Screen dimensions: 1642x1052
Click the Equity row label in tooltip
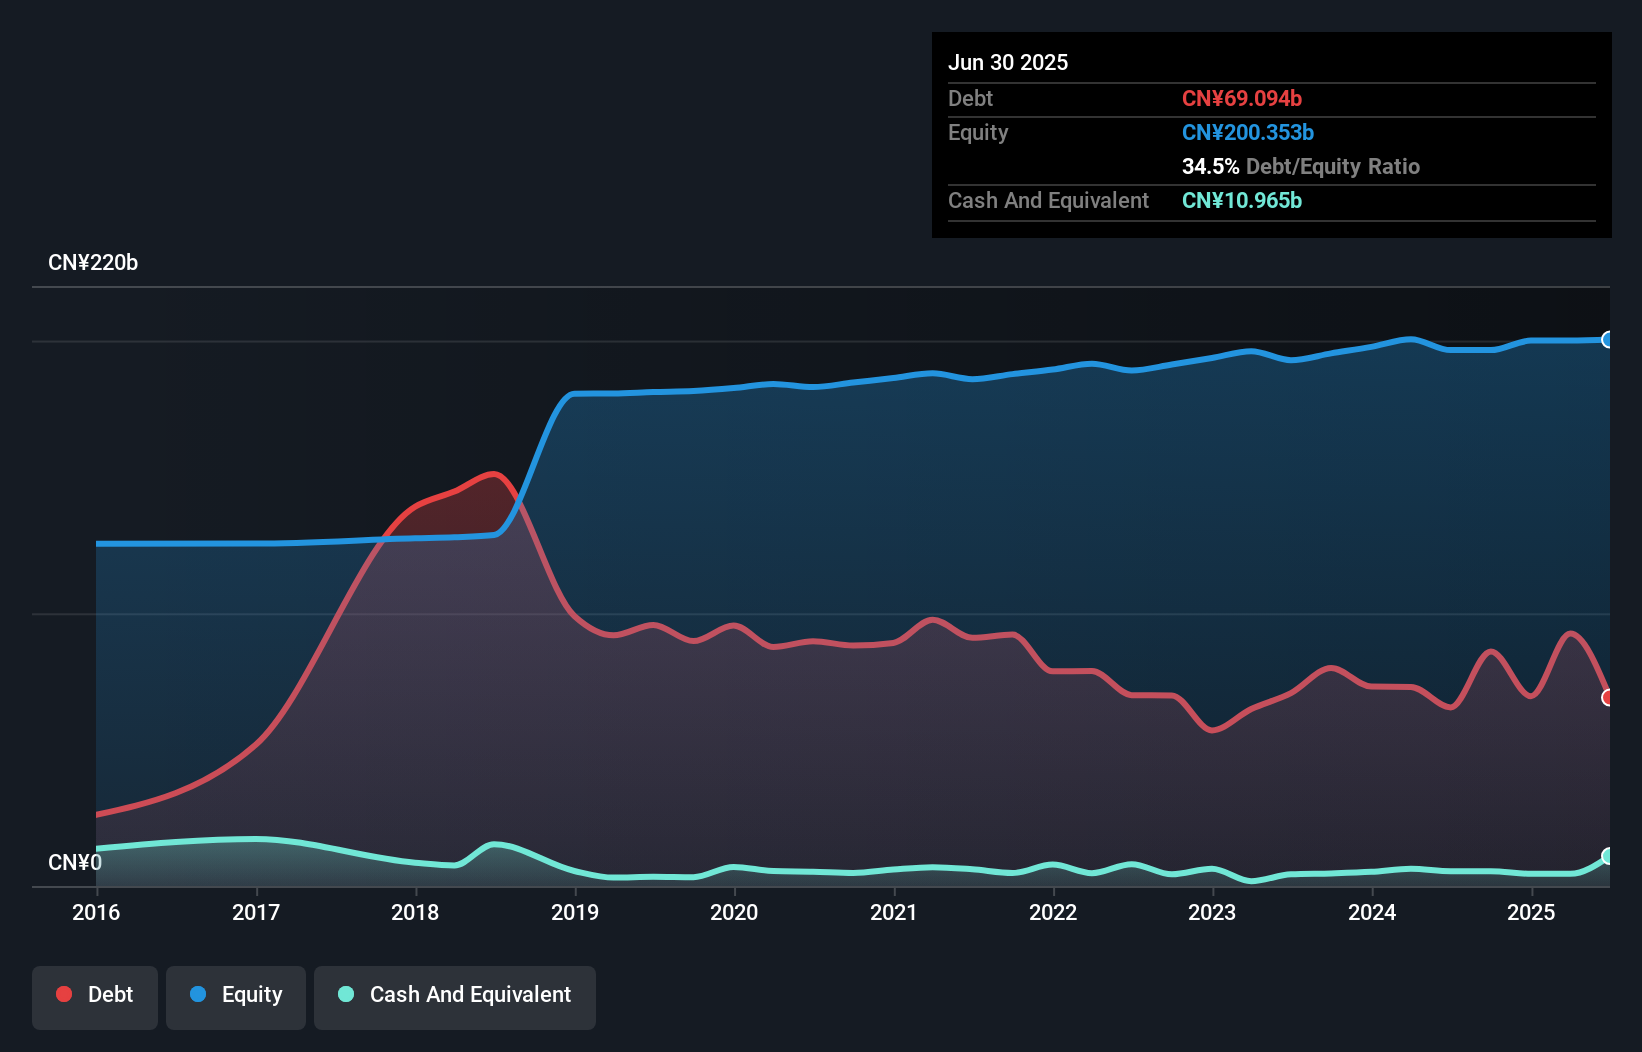tap(978, 133)
